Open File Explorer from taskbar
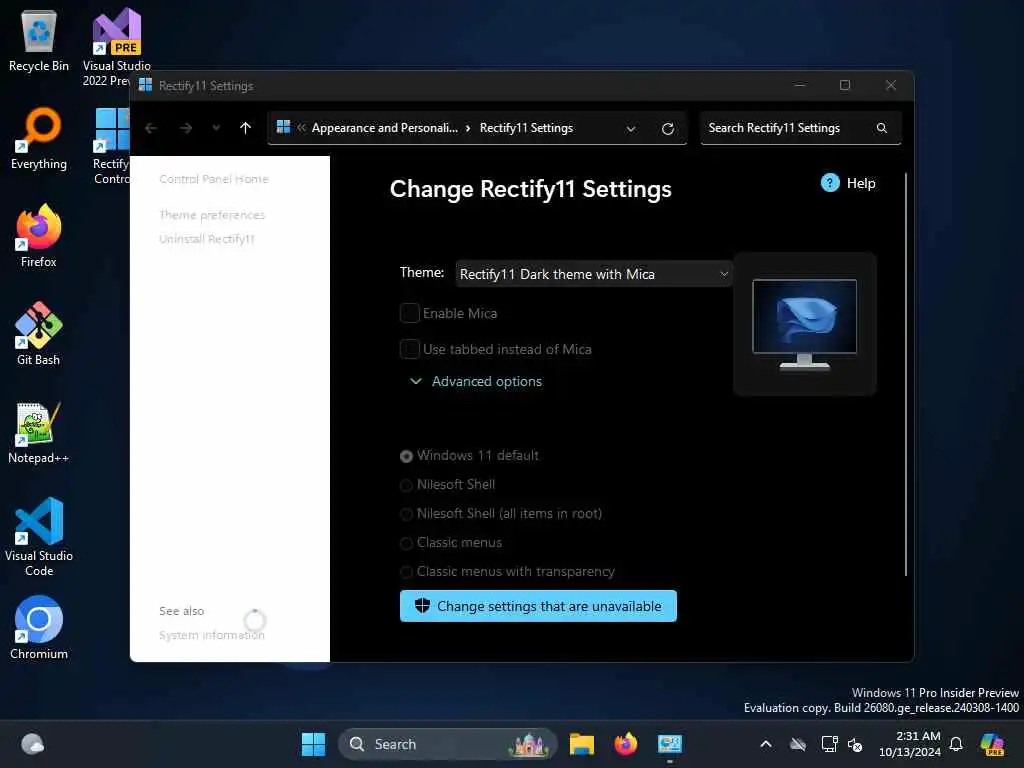1024x768 pixels. 581,744
